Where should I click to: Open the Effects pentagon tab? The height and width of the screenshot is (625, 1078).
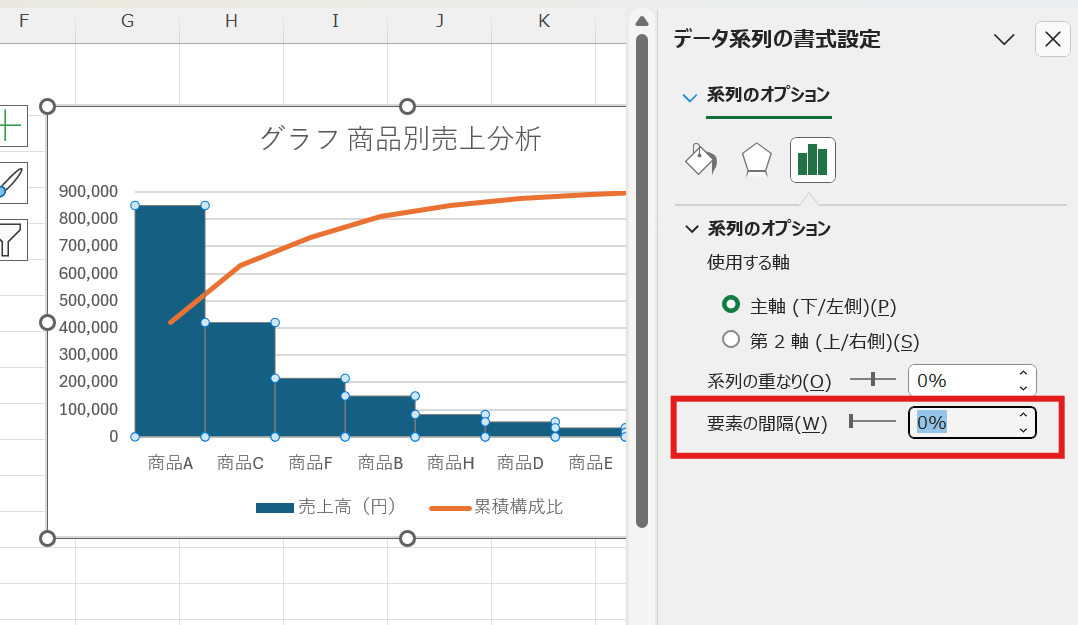[756, 160]
